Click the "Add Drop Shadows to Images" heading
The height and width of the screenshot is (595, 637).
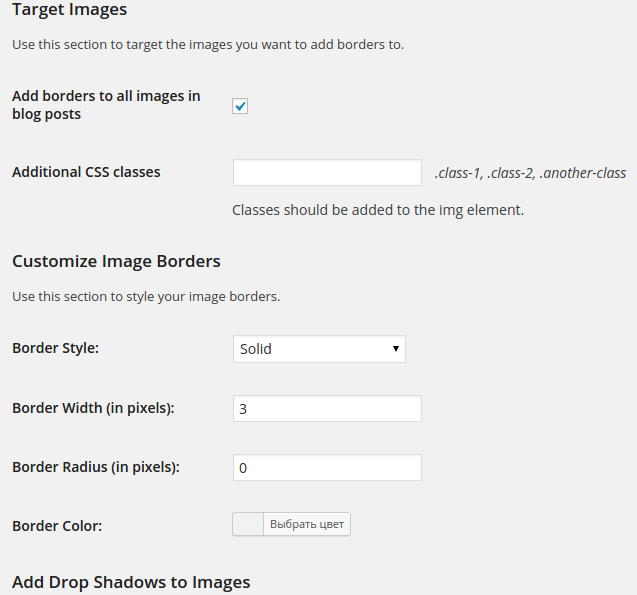coord(131,582)
